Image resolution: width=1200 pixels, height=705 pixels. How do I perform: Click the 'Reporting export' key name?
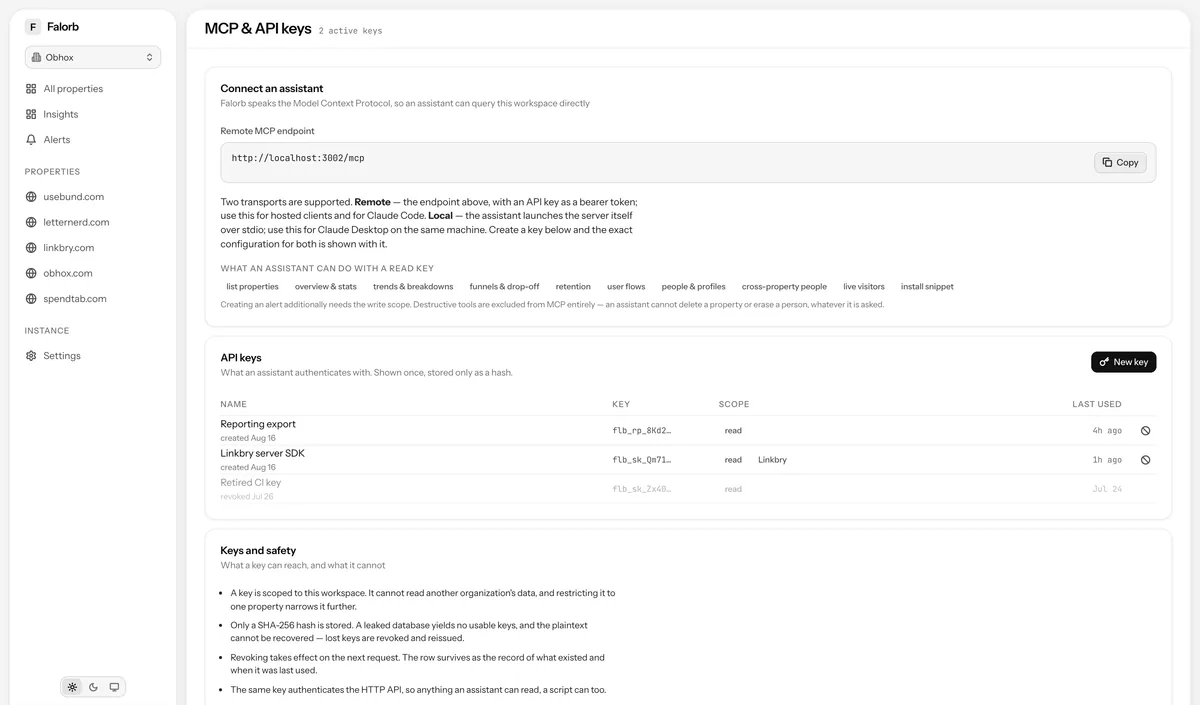click(258, 424)
